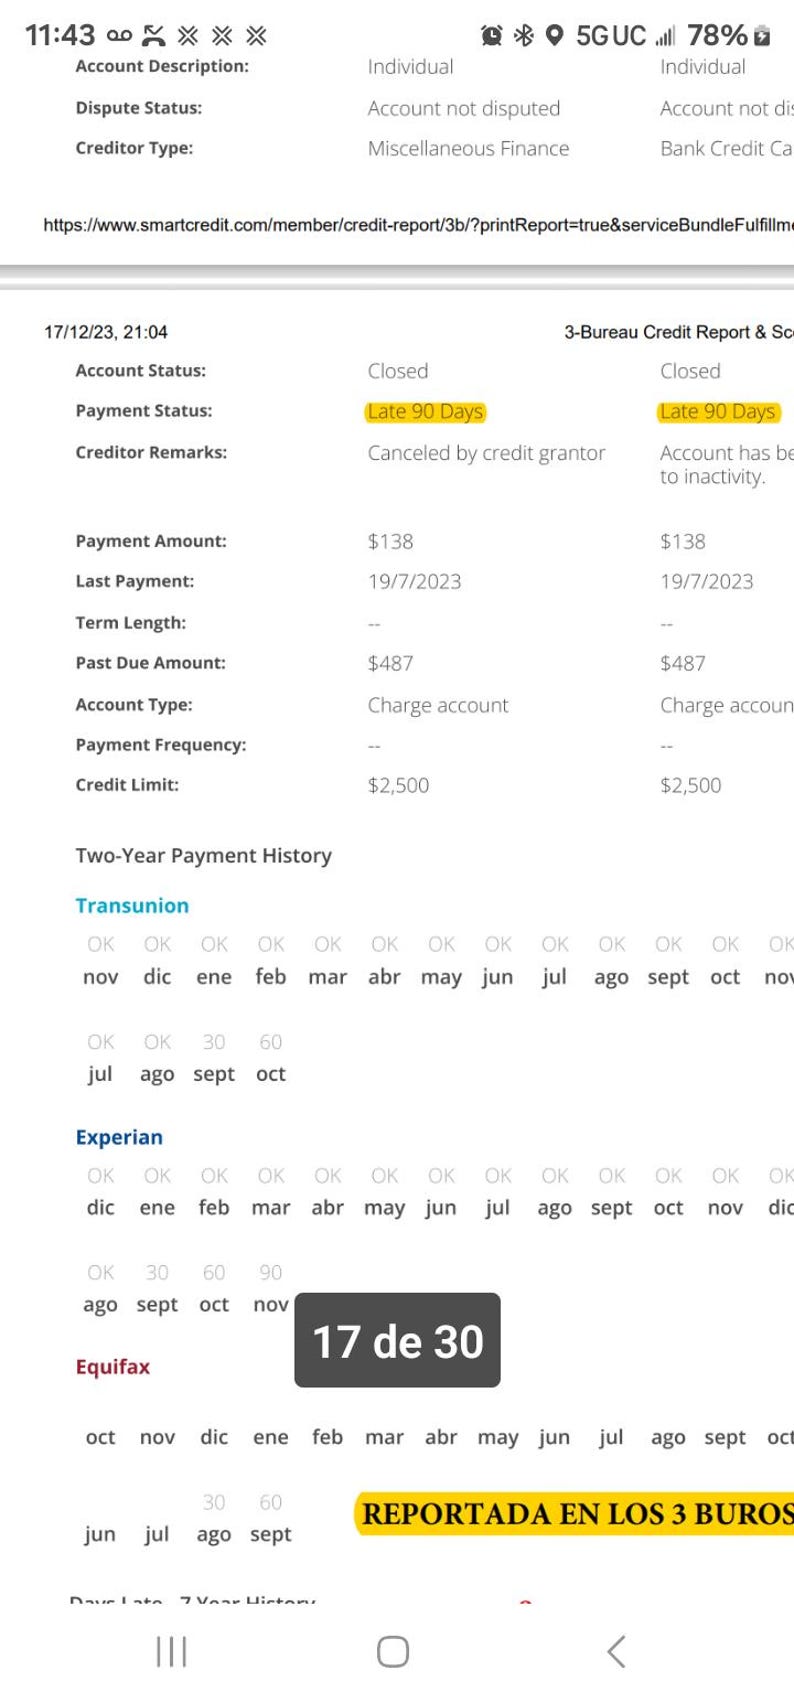Tap the 'Last Payment:' label
This screenshot has width=794, height=1703.
(x=135, y=581)
